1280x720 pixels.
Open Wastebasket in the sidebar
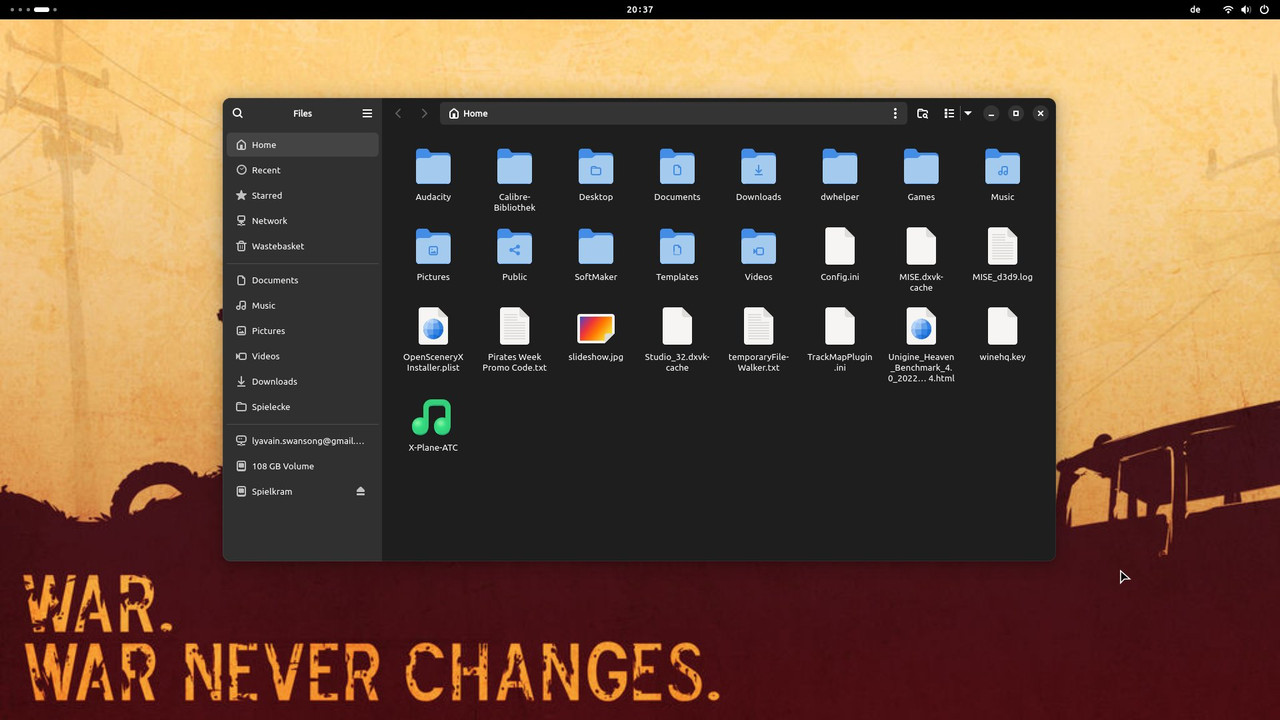(x=303, y=246)
